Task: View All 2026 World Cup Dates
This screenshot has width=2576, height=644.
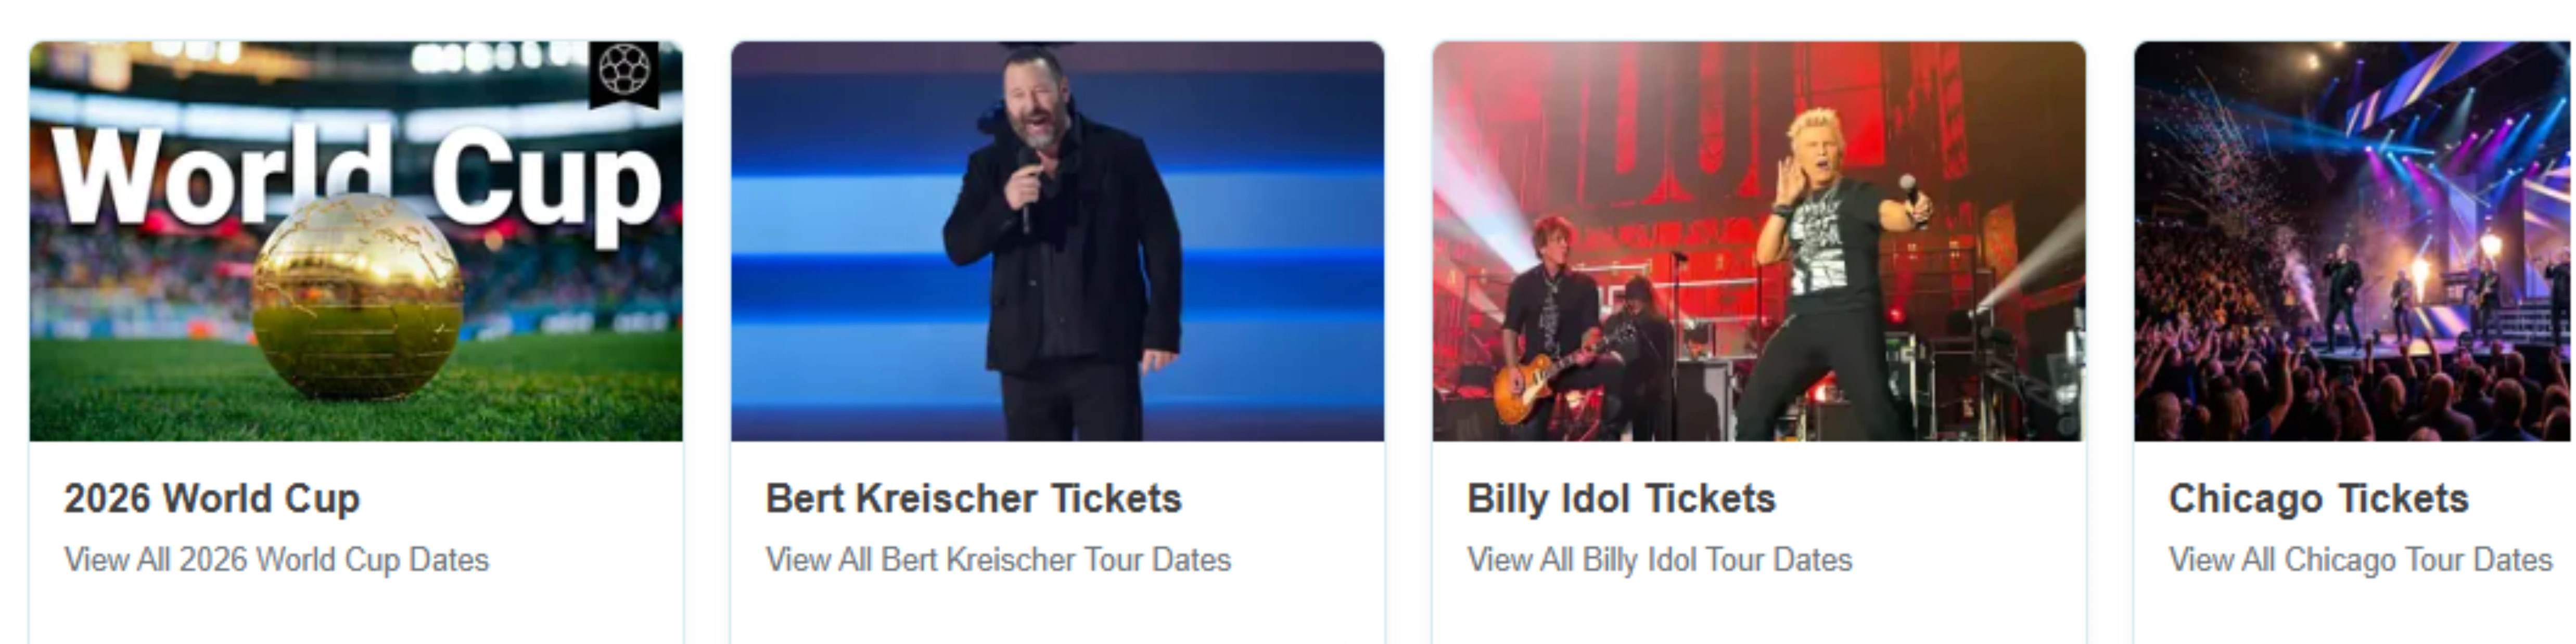Action: (276, 559)
